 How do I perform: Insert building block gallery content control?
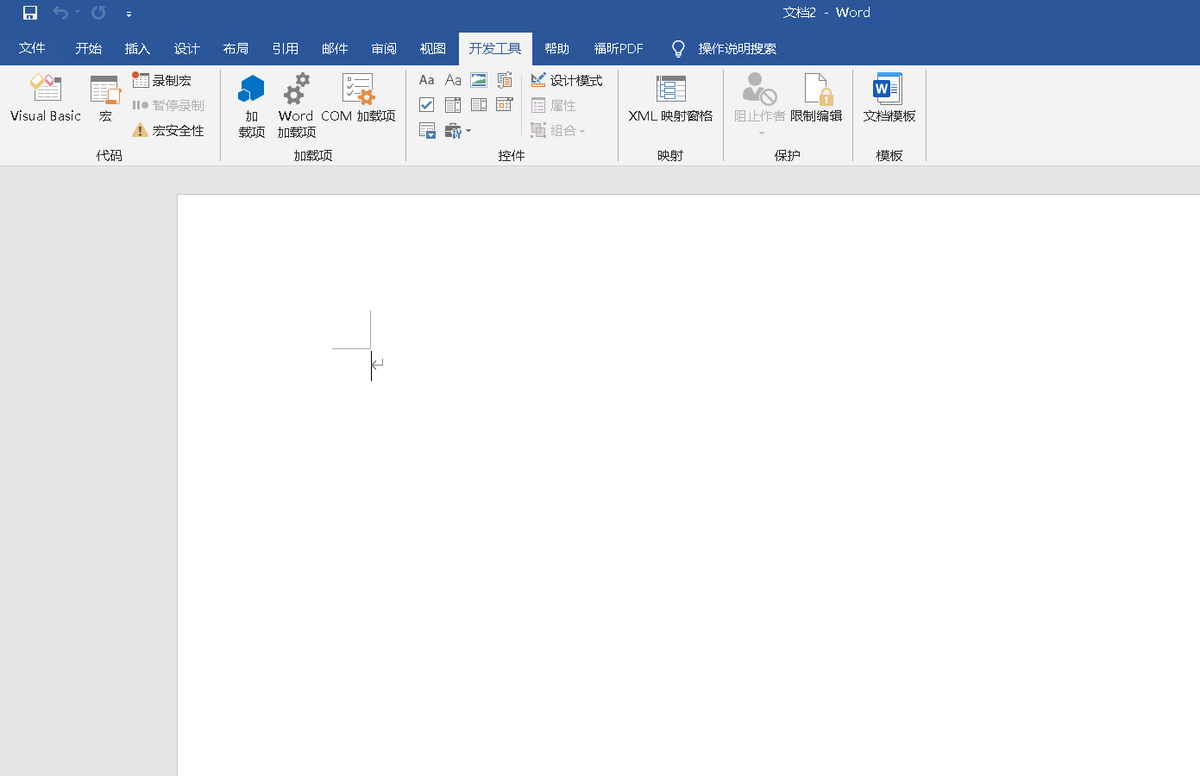tap(505, 80)
